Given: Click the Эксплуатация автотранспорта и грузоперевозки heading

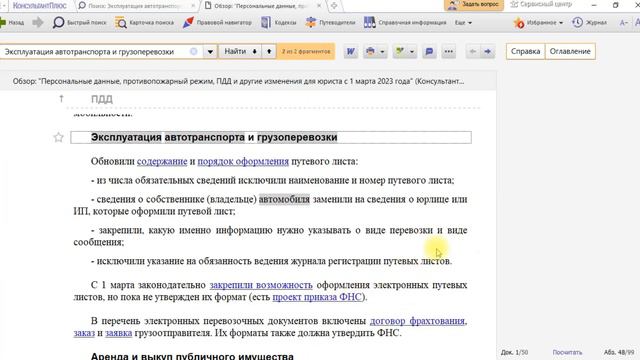Looking at the screenshot, I should coord(214,137).
